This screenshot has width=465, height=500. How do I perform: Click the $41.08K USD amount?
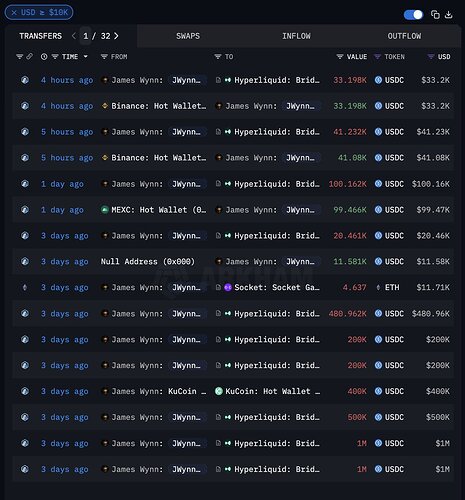point(433,158)
